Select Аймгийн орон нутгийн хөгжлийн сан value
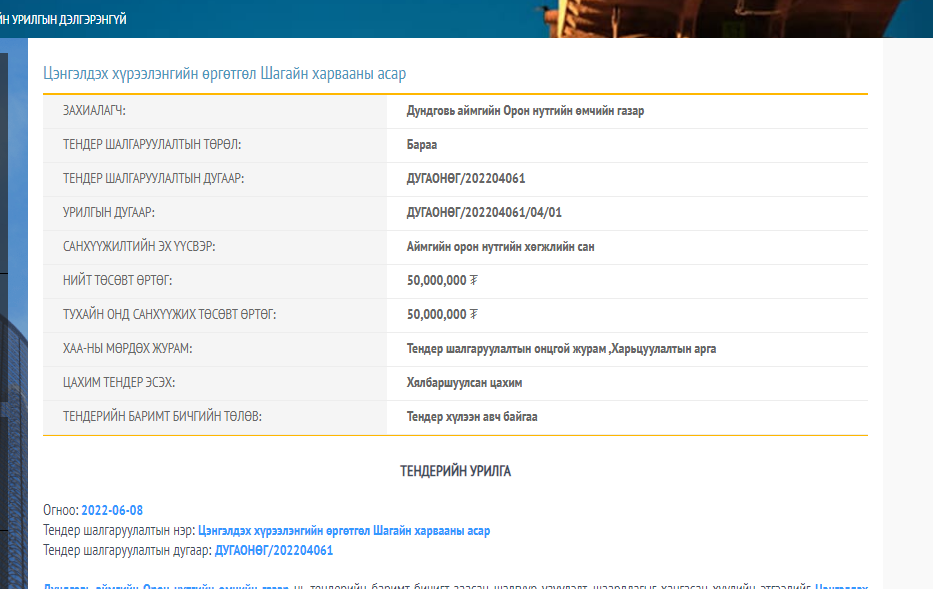933x589 pixels. 500,247
